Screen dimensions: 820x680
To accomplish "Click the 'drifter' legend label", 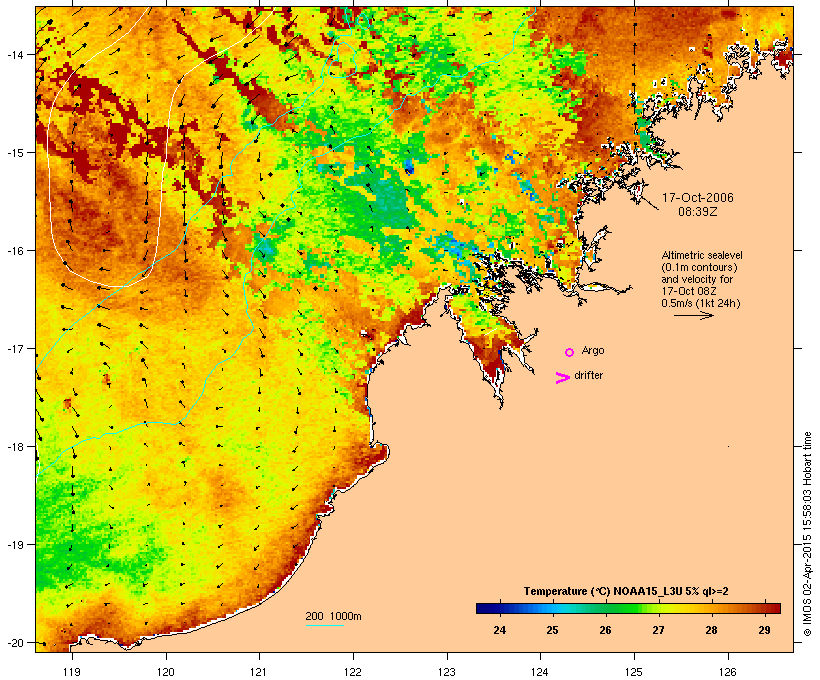I will click(x=588, y=375).
